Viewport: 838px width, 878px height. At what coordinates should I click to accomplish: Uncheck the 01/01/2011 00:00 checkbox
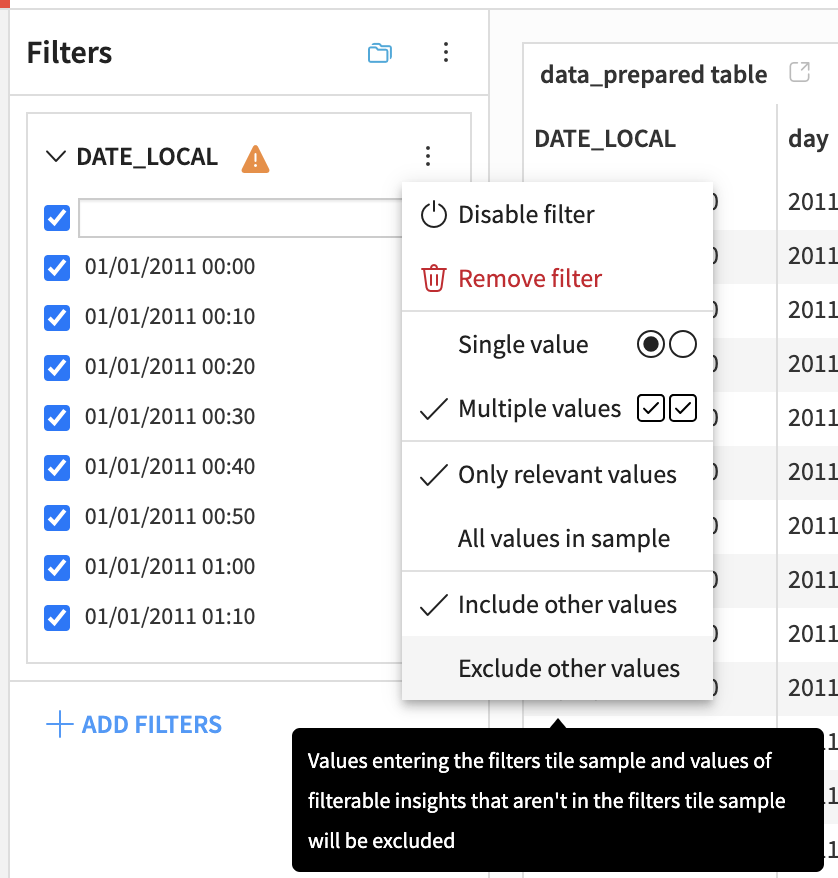coord(57,268)
